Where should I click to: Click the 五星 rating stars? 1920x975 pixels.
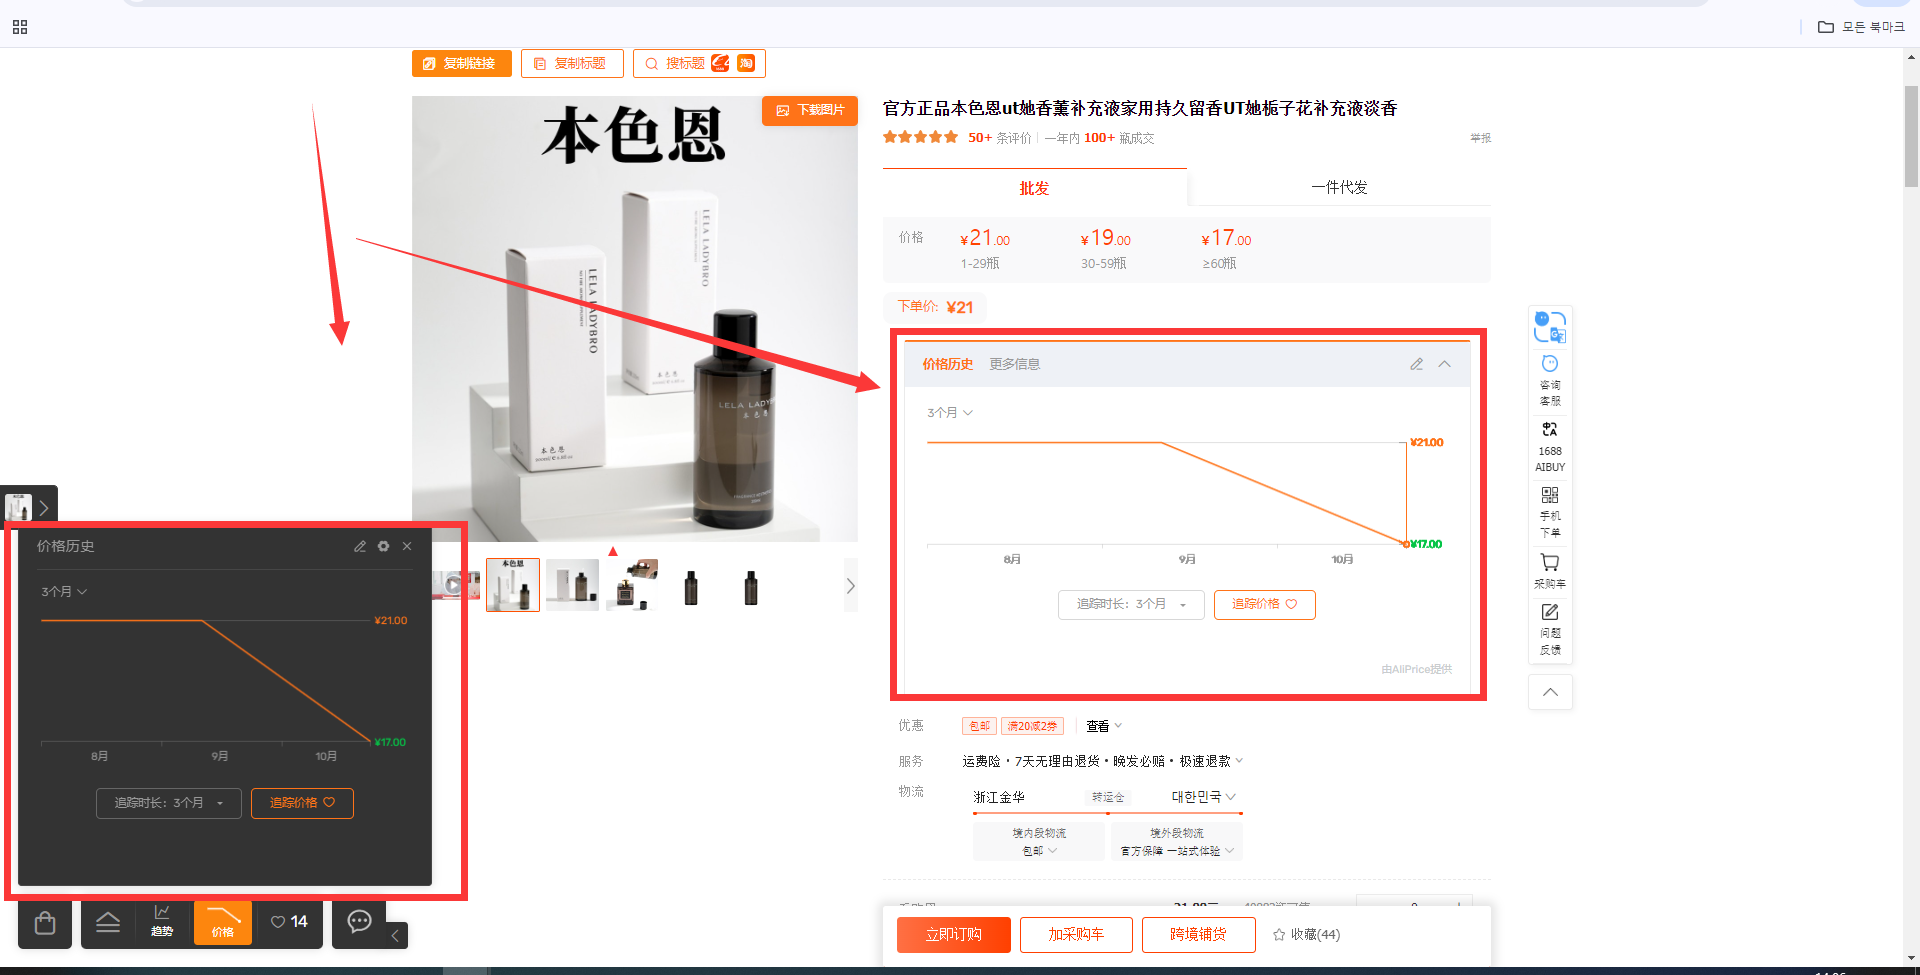pyautogui.click(x=920, y=137)
